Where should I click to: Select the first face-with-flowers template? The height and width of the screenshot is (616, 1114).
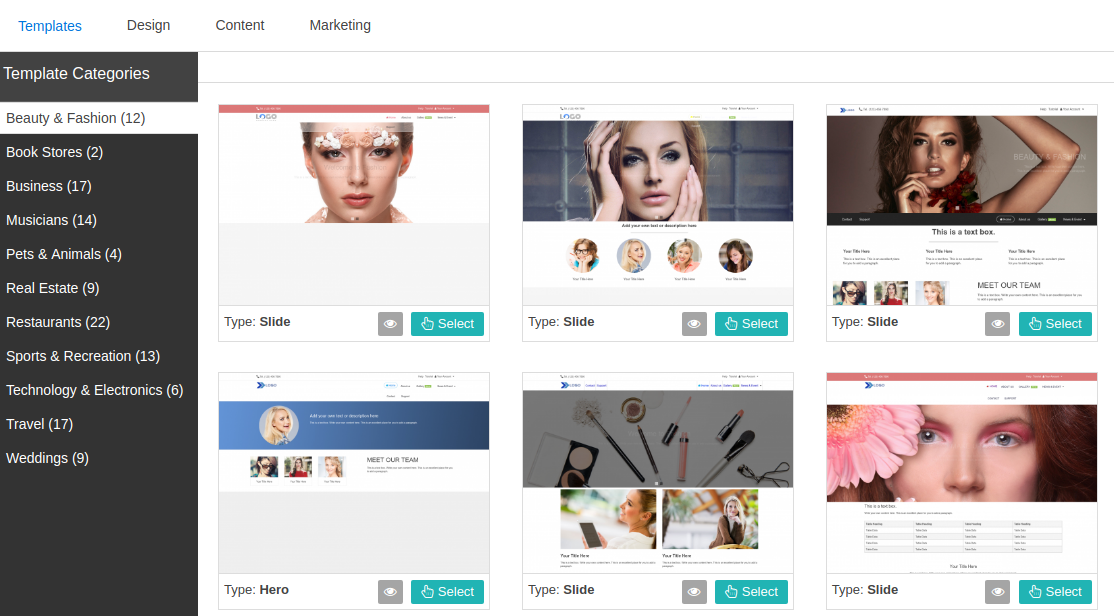tap(447, 323)
